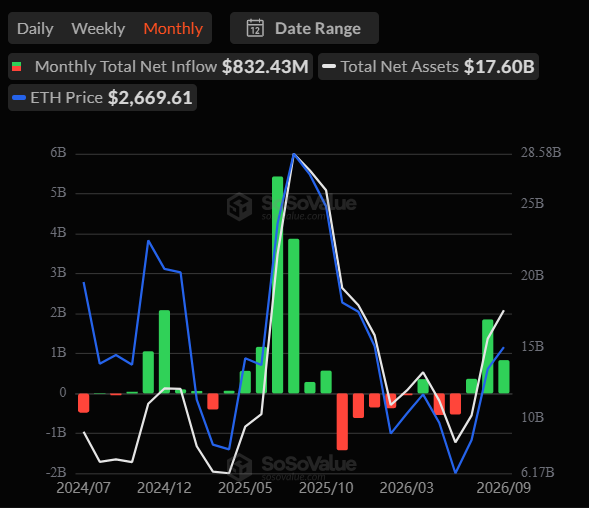The image size is (589, 508).
Task: Click the 2025/10 x-axis label
Action: coord(326,488)
